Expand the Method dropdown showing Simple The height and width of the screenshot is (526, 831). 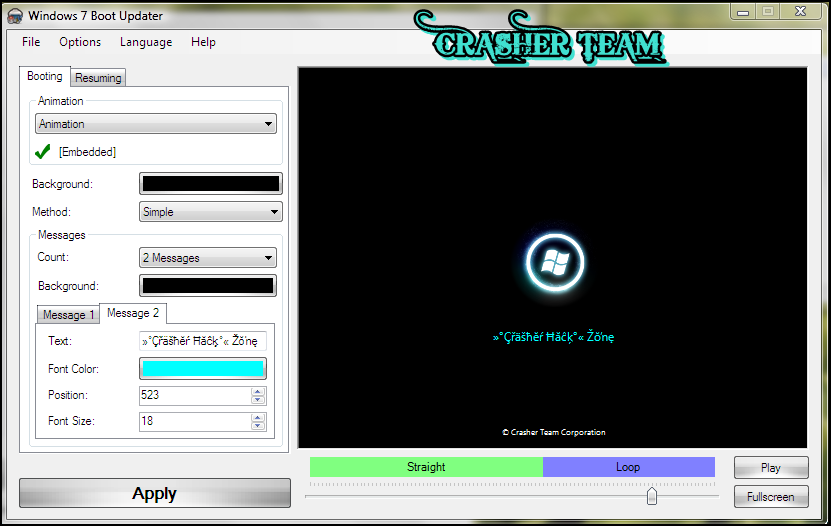point(210,212)
